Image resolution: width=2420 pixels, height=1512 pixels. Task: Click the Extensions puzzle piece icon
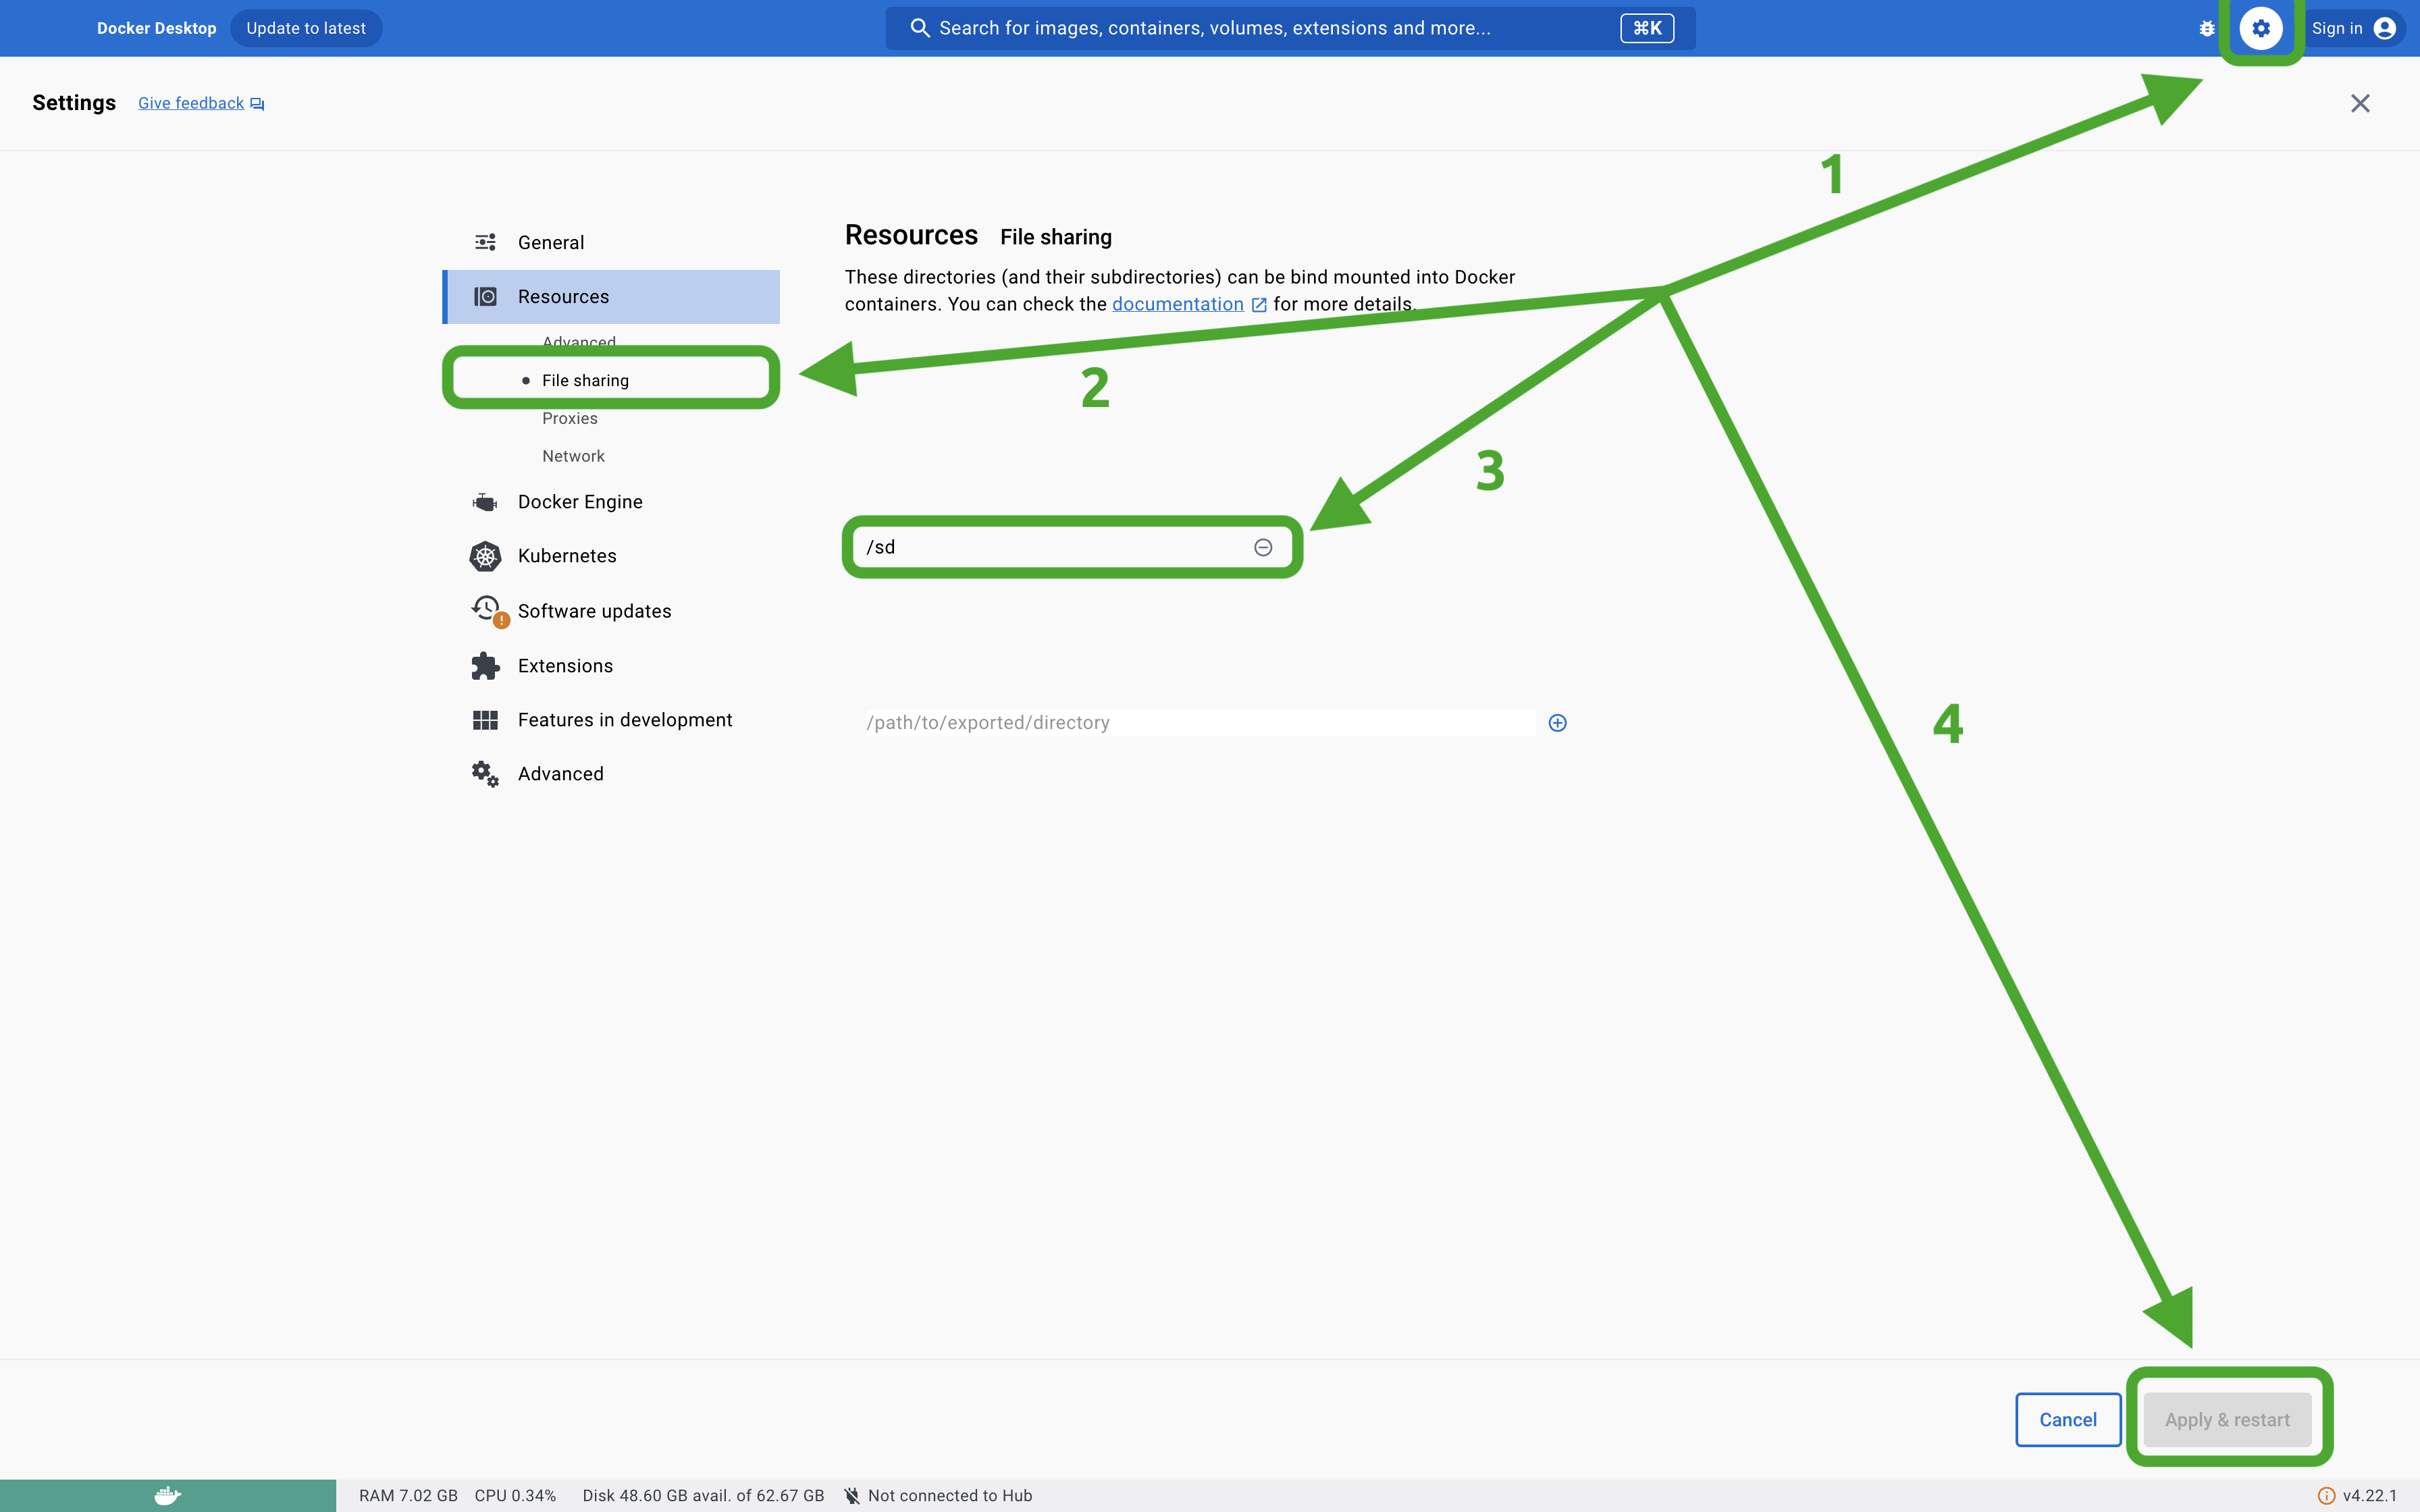[485, 666]
